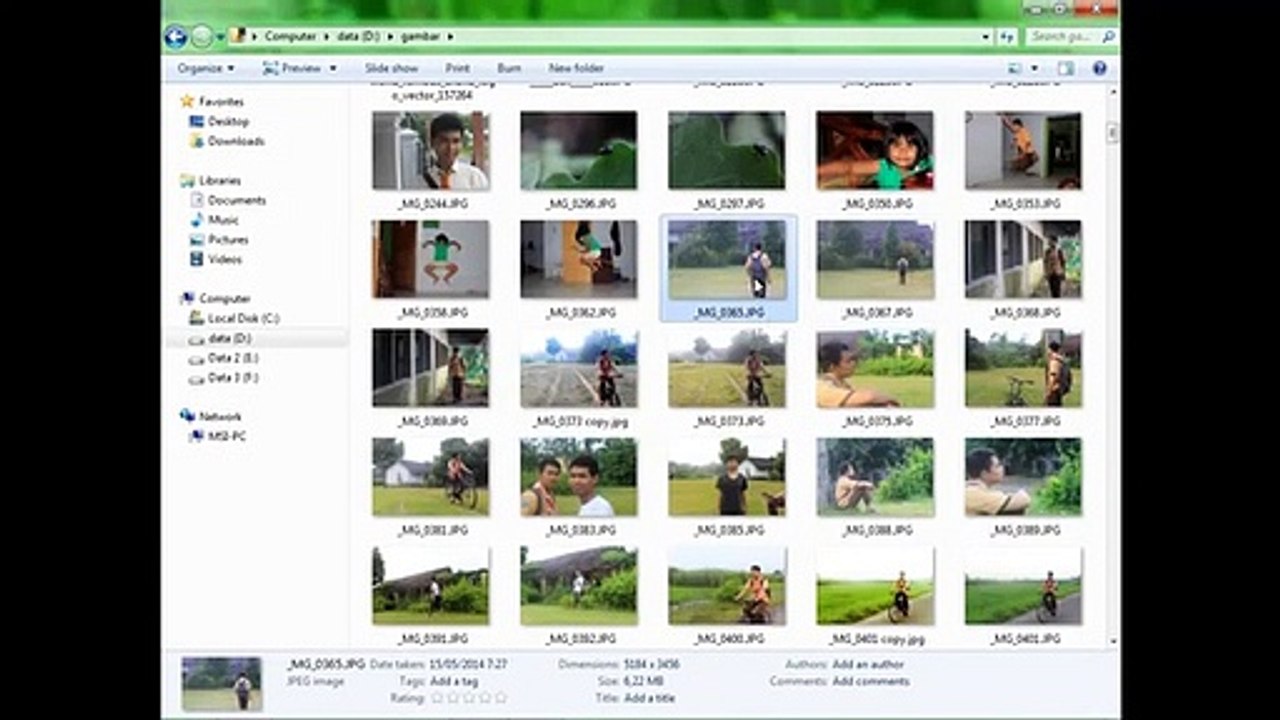Select Libraries in navigation pane

[211, 181]
